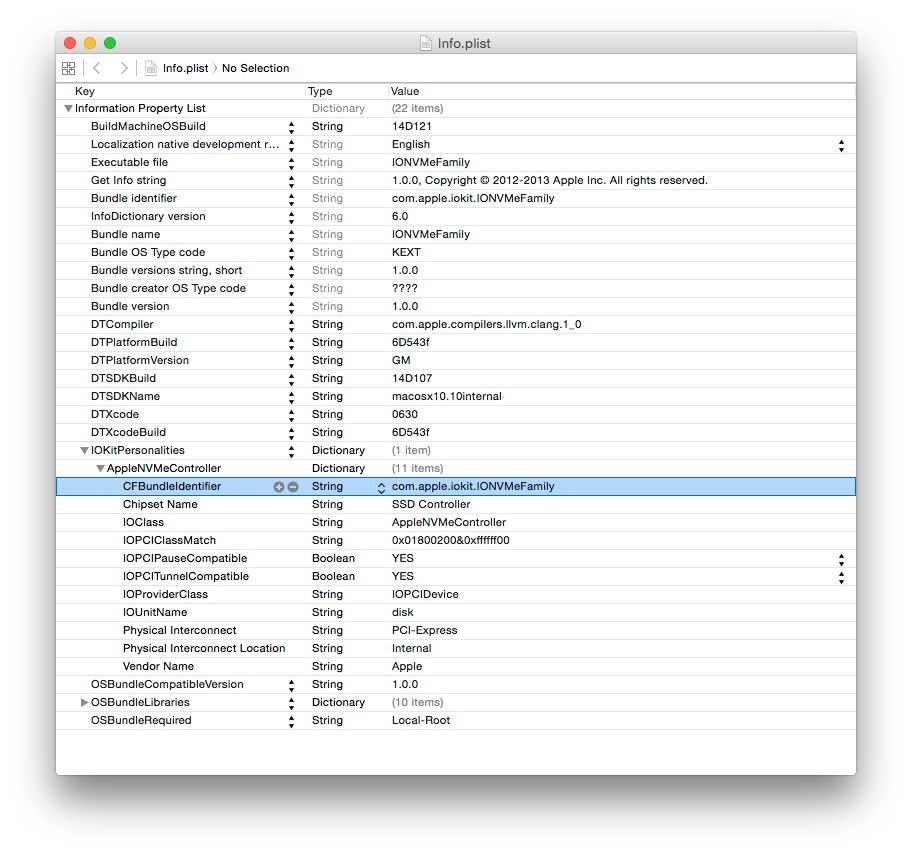Go back with the left arrow
This screenshot has height=855, width=912.
[97, 68]
